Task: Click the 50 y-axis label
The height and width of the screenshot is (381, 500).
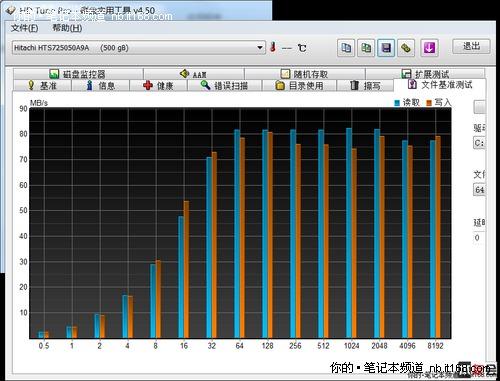Action: [23, 211]
